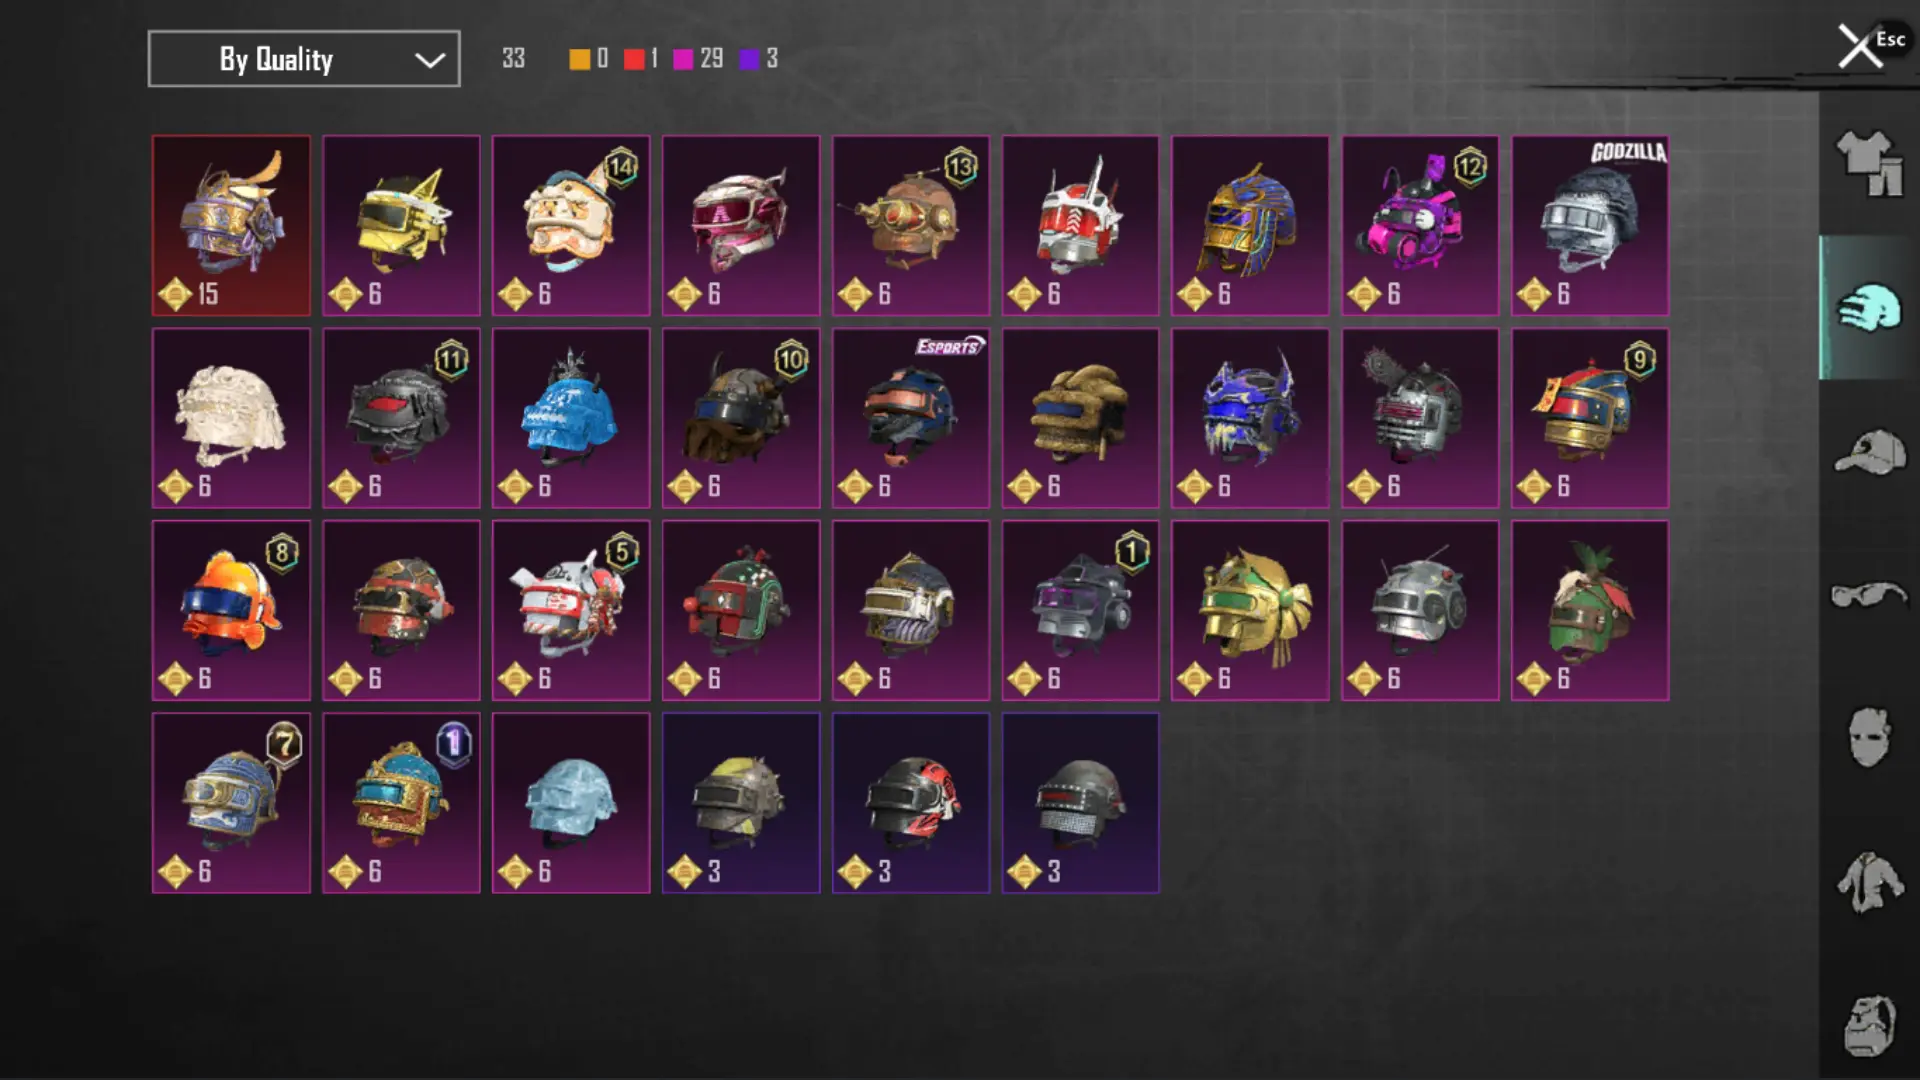Select the Godzilla-branded helmet
Image resolution: width=1920 pixels, height=1080 pixels.
(1590, 226)
